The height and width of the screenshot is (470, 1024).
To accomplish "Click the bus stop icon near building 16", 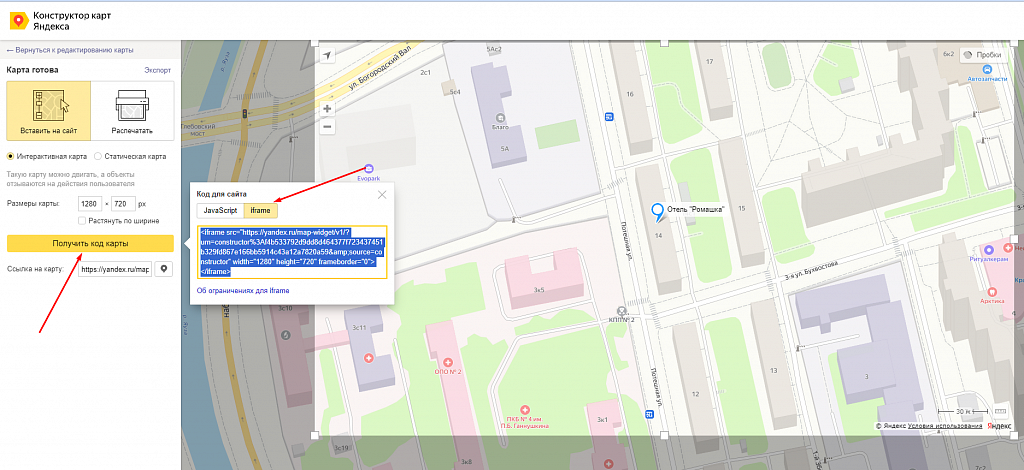I will point(609,117).
